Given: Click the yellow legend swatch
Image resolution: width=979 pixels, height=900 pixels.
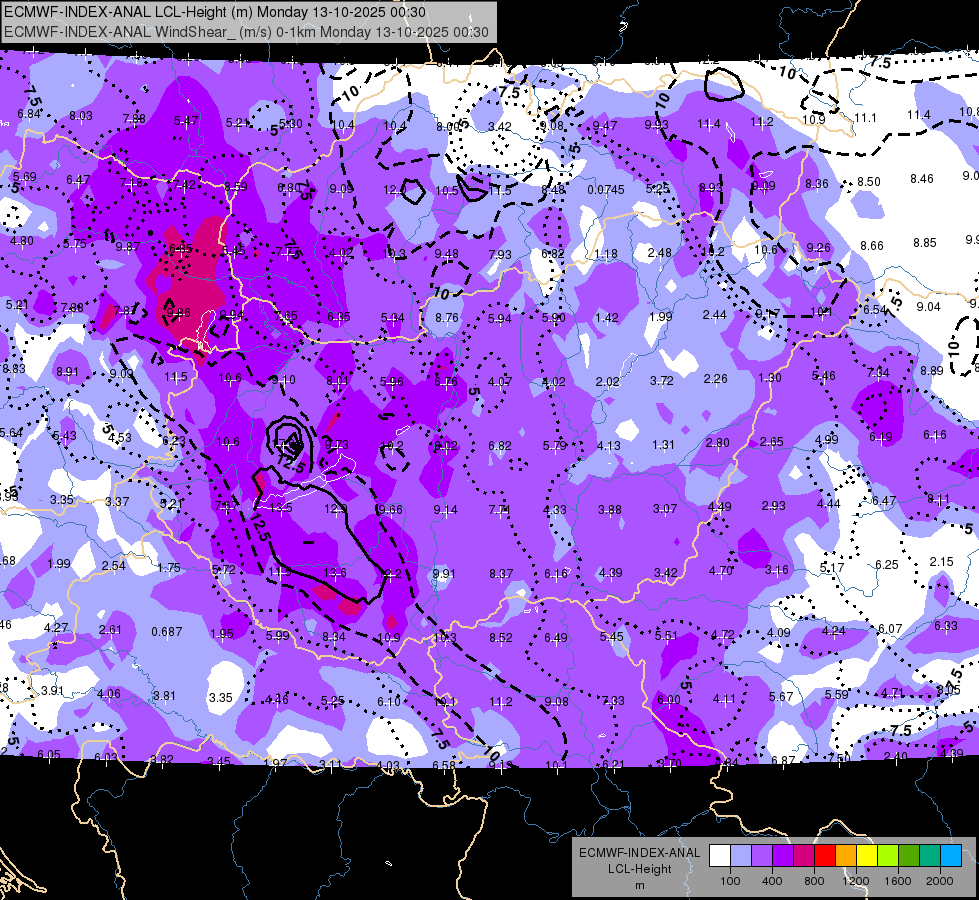Looking at the screenshot, I should click(x=867, y=856).
